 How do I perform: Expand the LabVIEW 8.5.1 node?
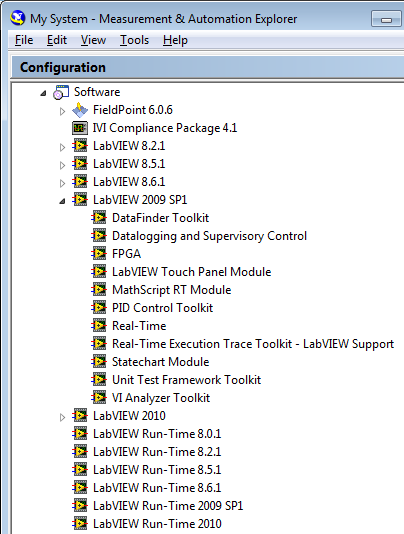pos(62,165)
